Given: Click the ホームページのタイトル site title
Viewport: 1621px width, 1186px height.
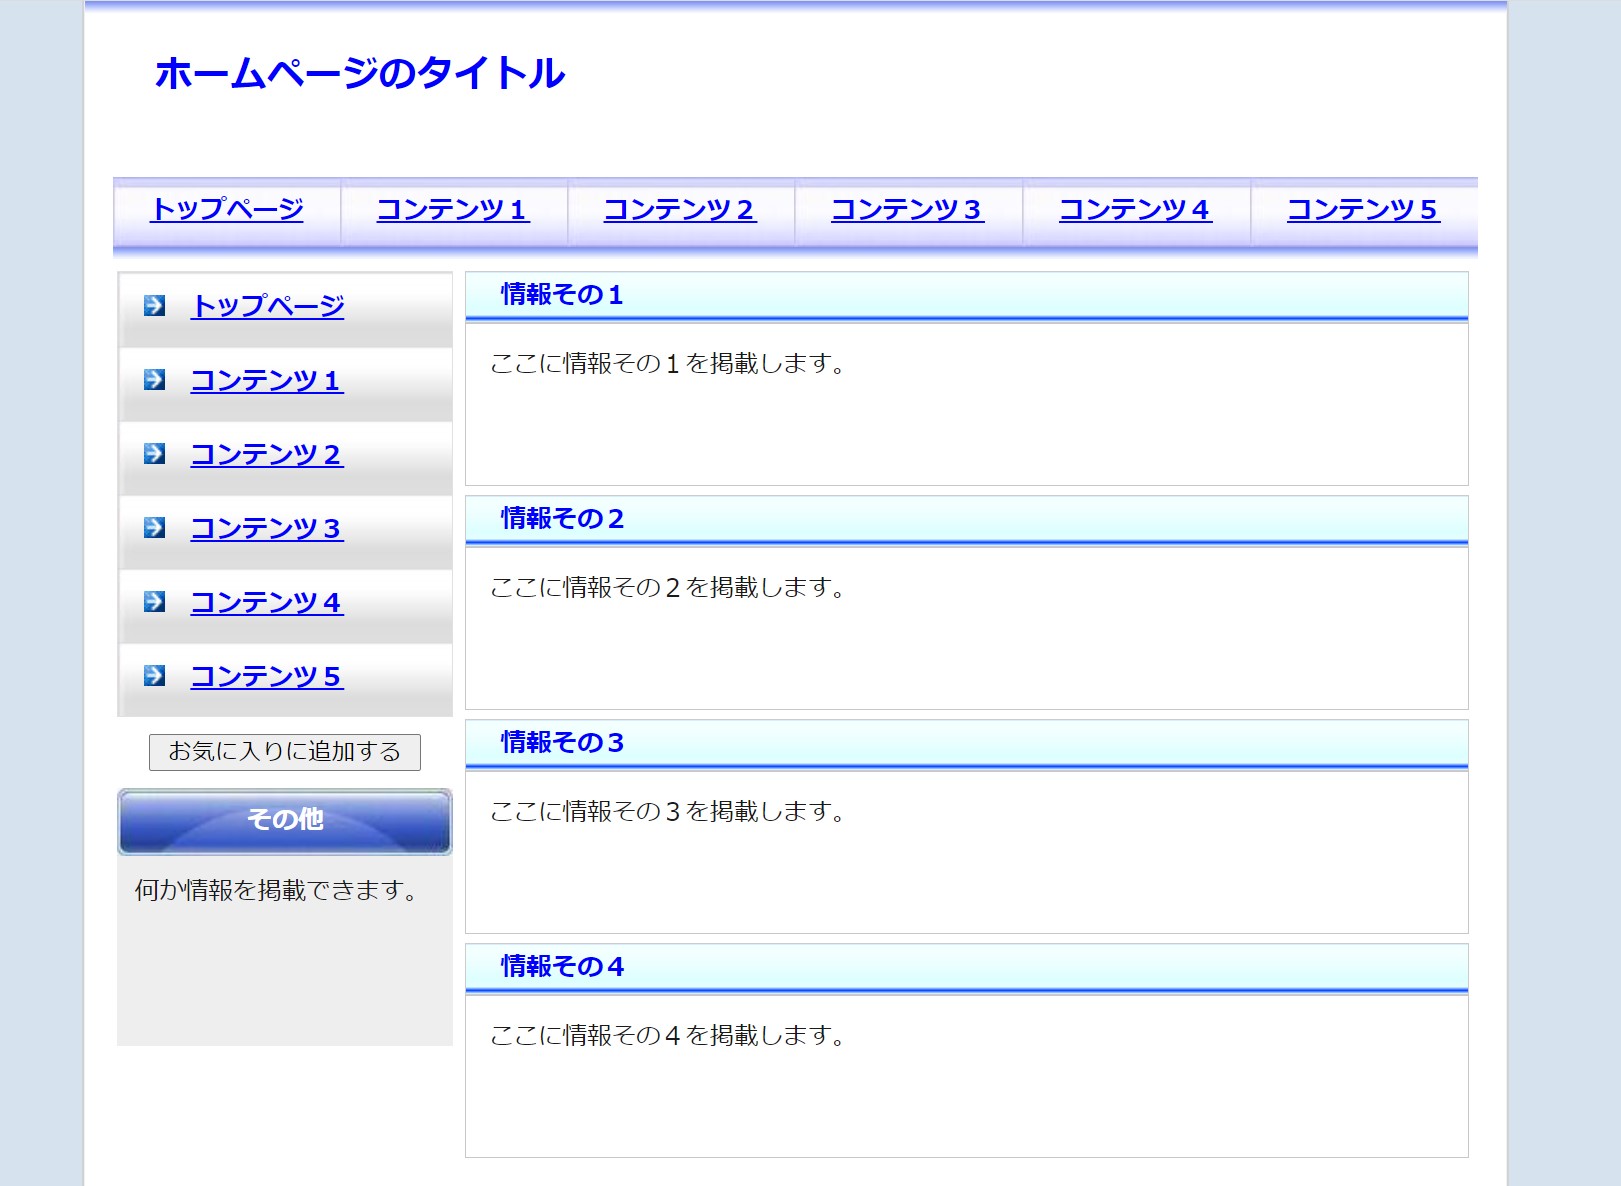Looking at the screenshot, I should [360, 74].
